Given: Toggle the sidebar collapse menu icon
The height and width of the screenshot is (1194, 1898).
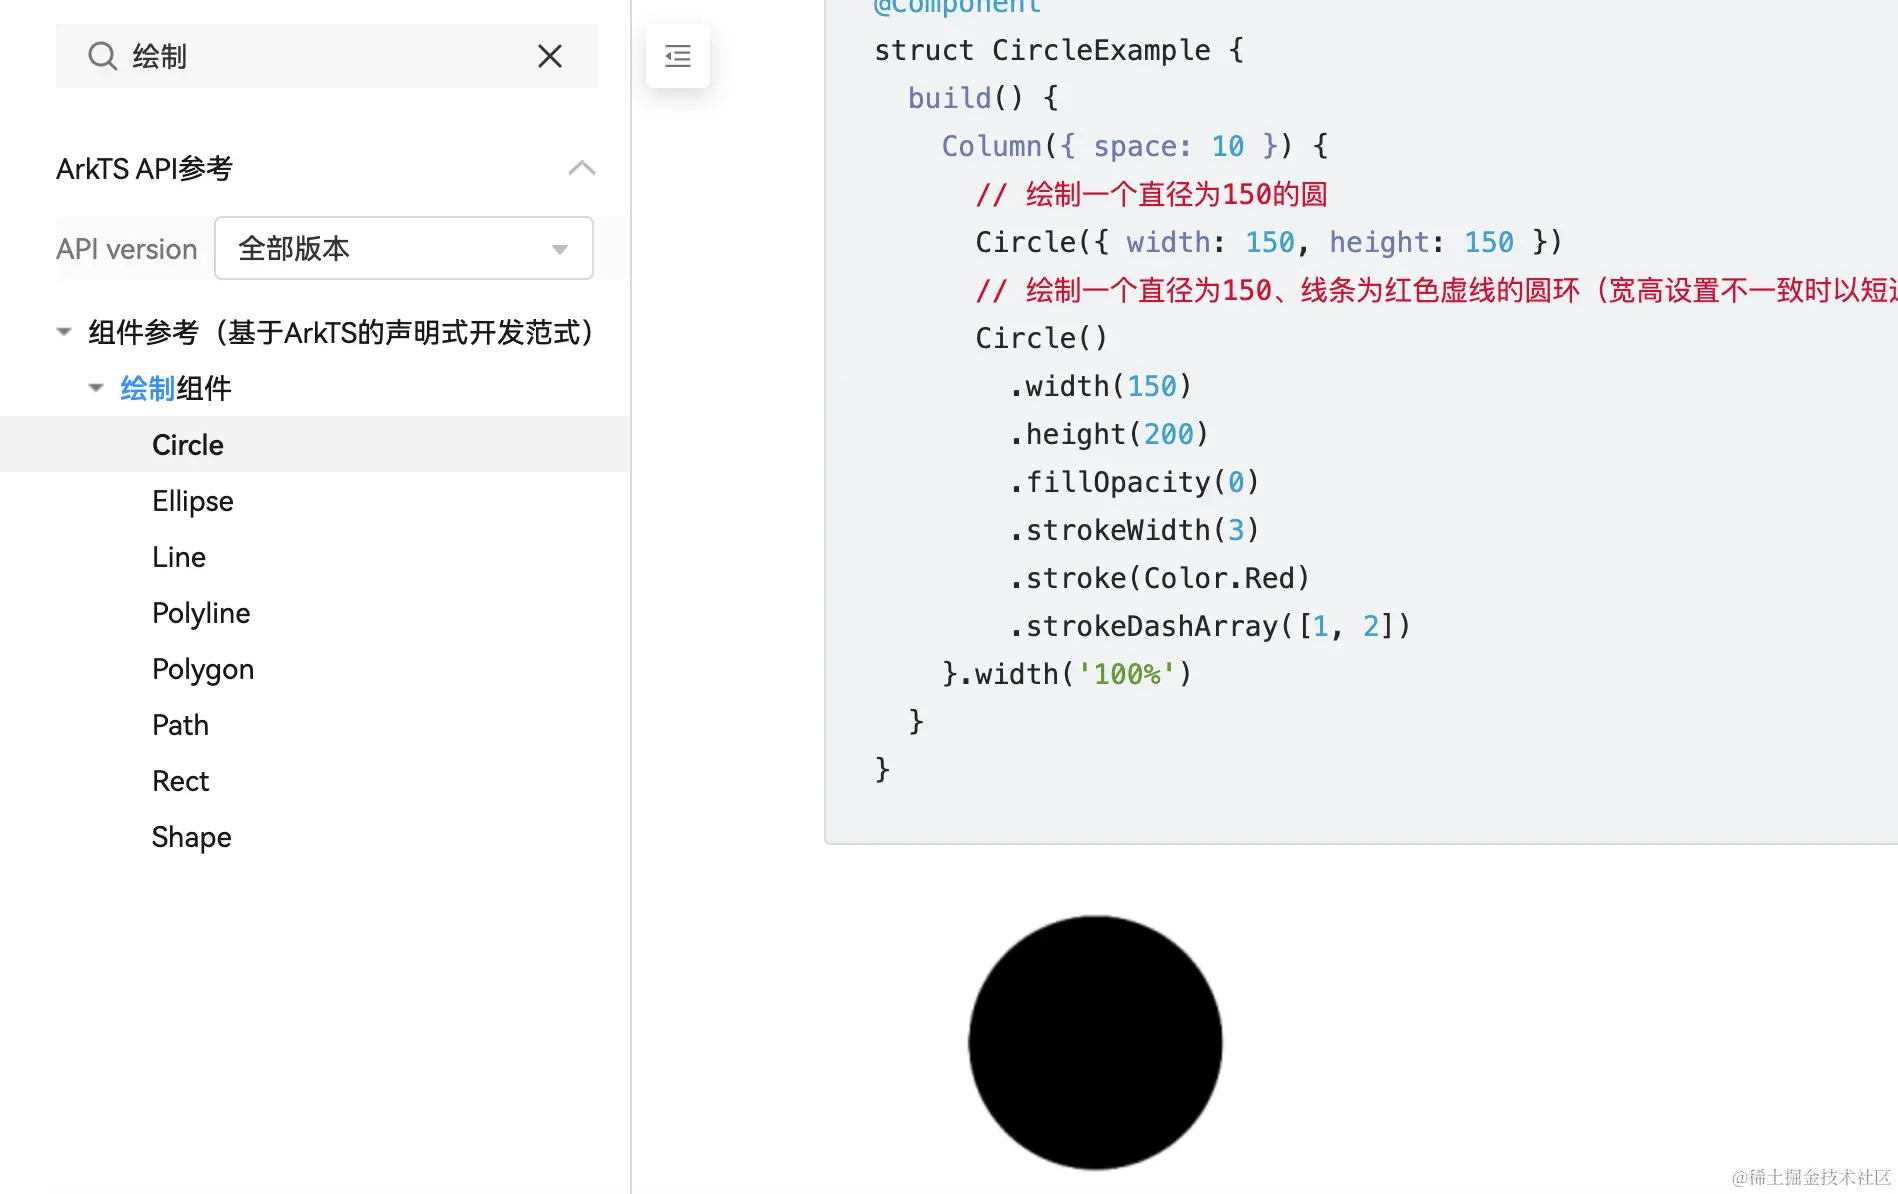Looking at the screenshot, I should [x=678, y=56].
